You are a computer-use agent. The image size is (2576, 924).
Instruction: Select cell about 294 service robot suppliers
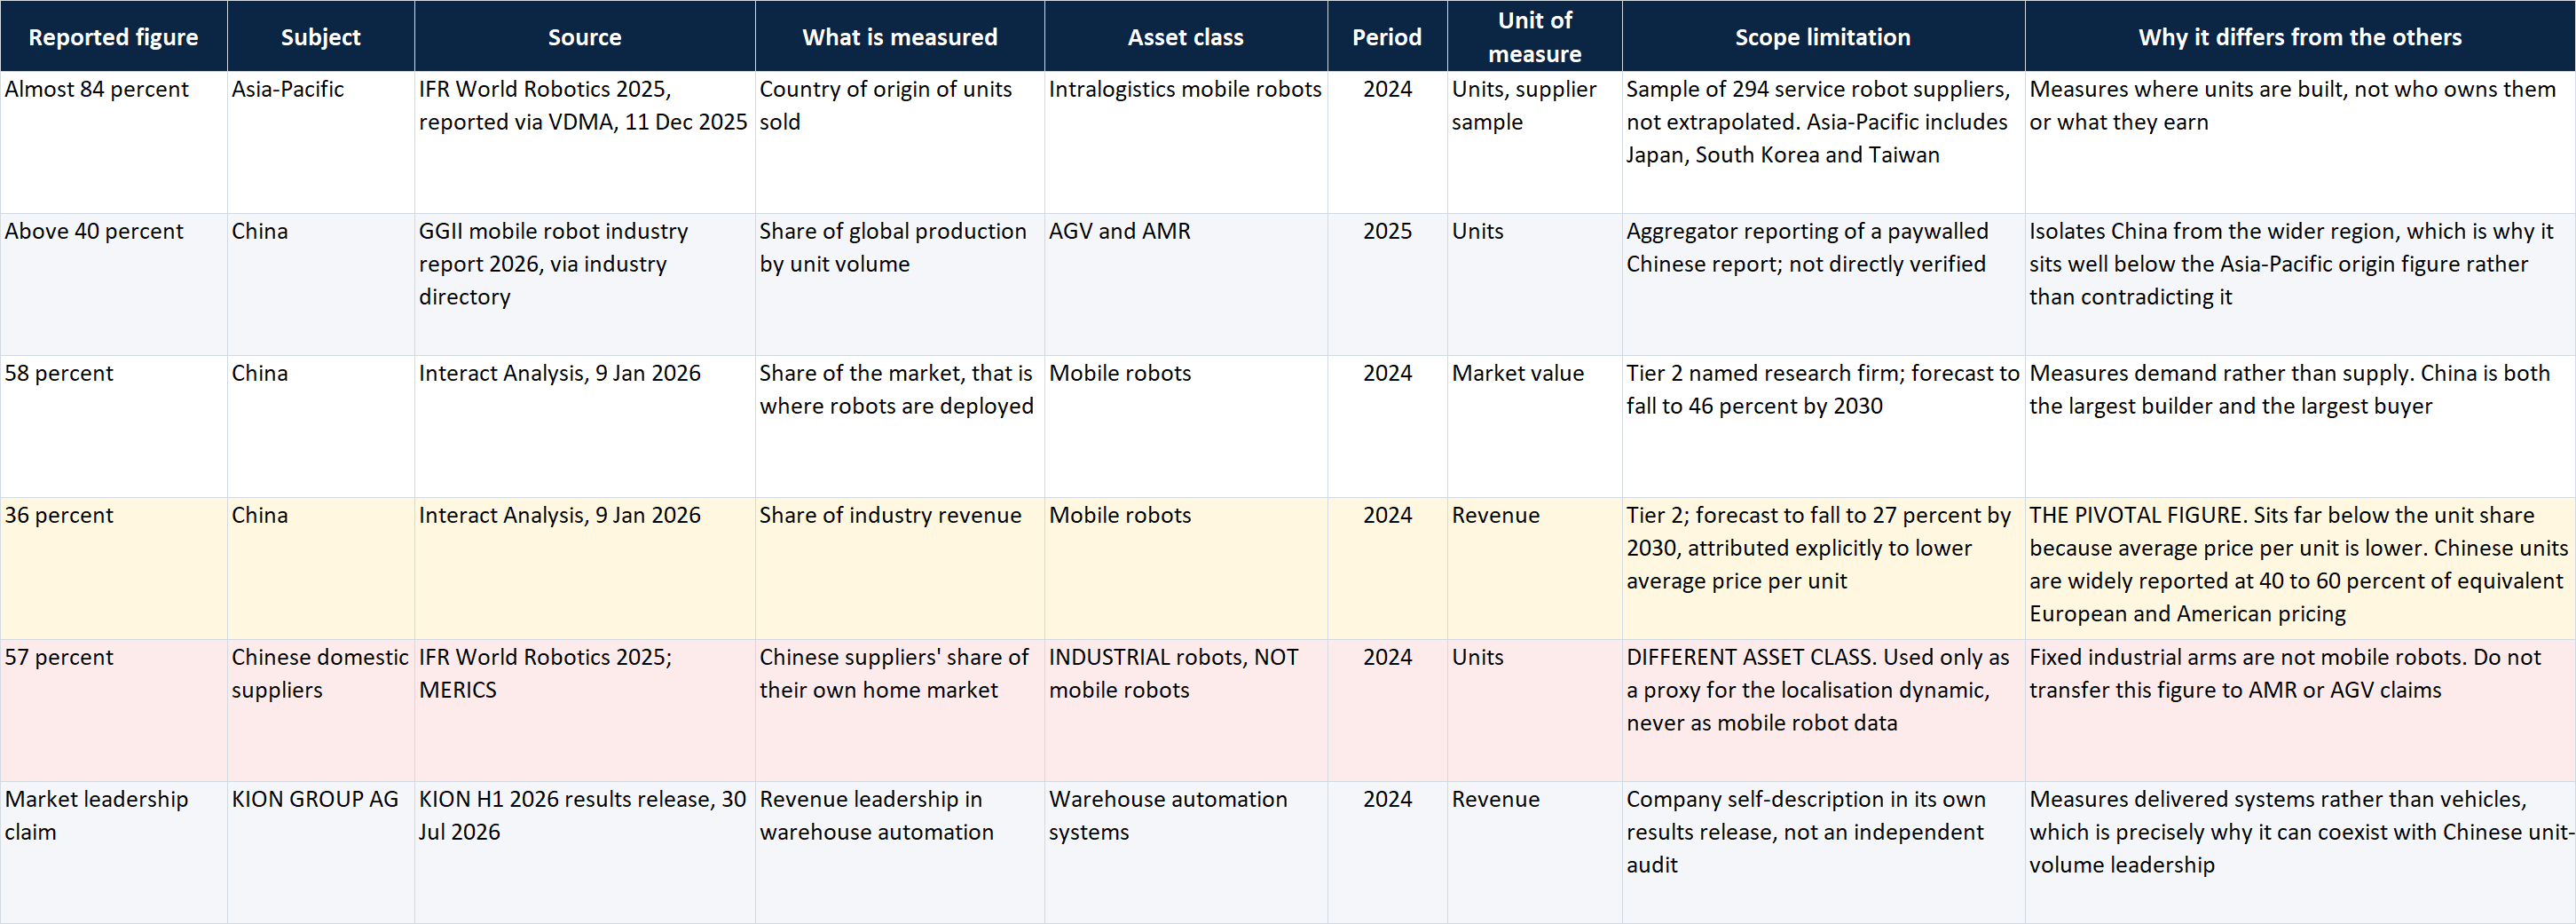coord(1823,142)
